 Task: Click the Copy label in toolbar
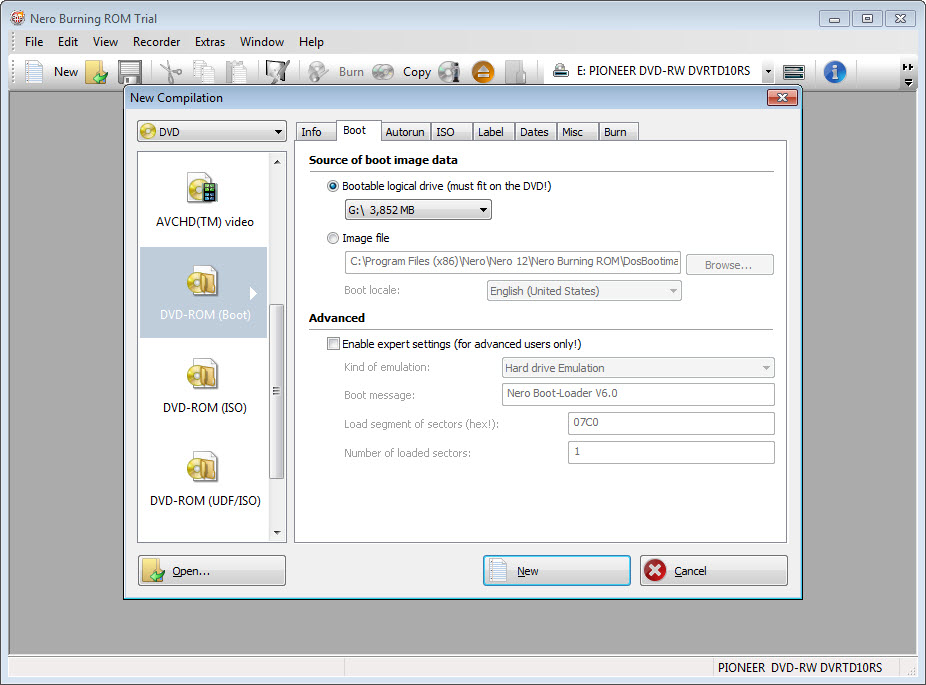(417, 71)
